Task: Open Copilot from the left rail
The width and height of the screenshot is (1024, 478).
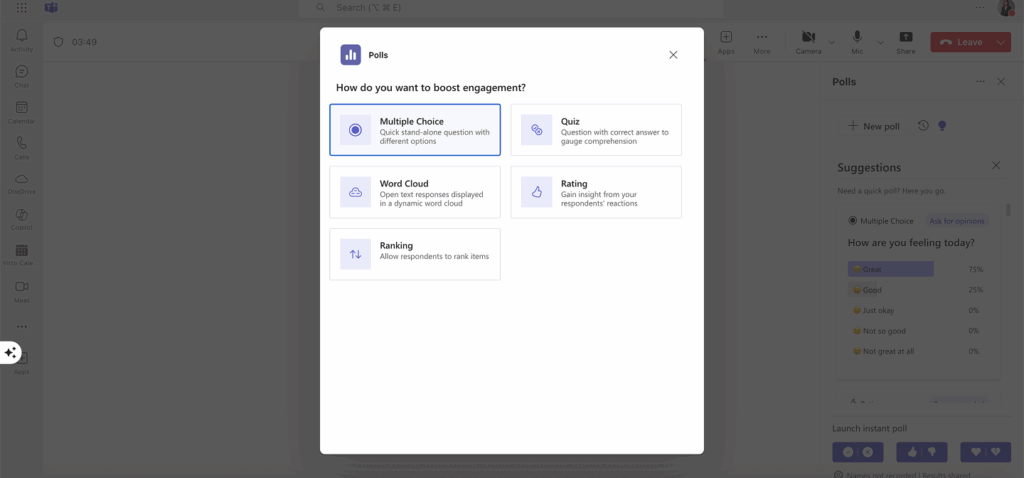Action: [x=21, y=219]
